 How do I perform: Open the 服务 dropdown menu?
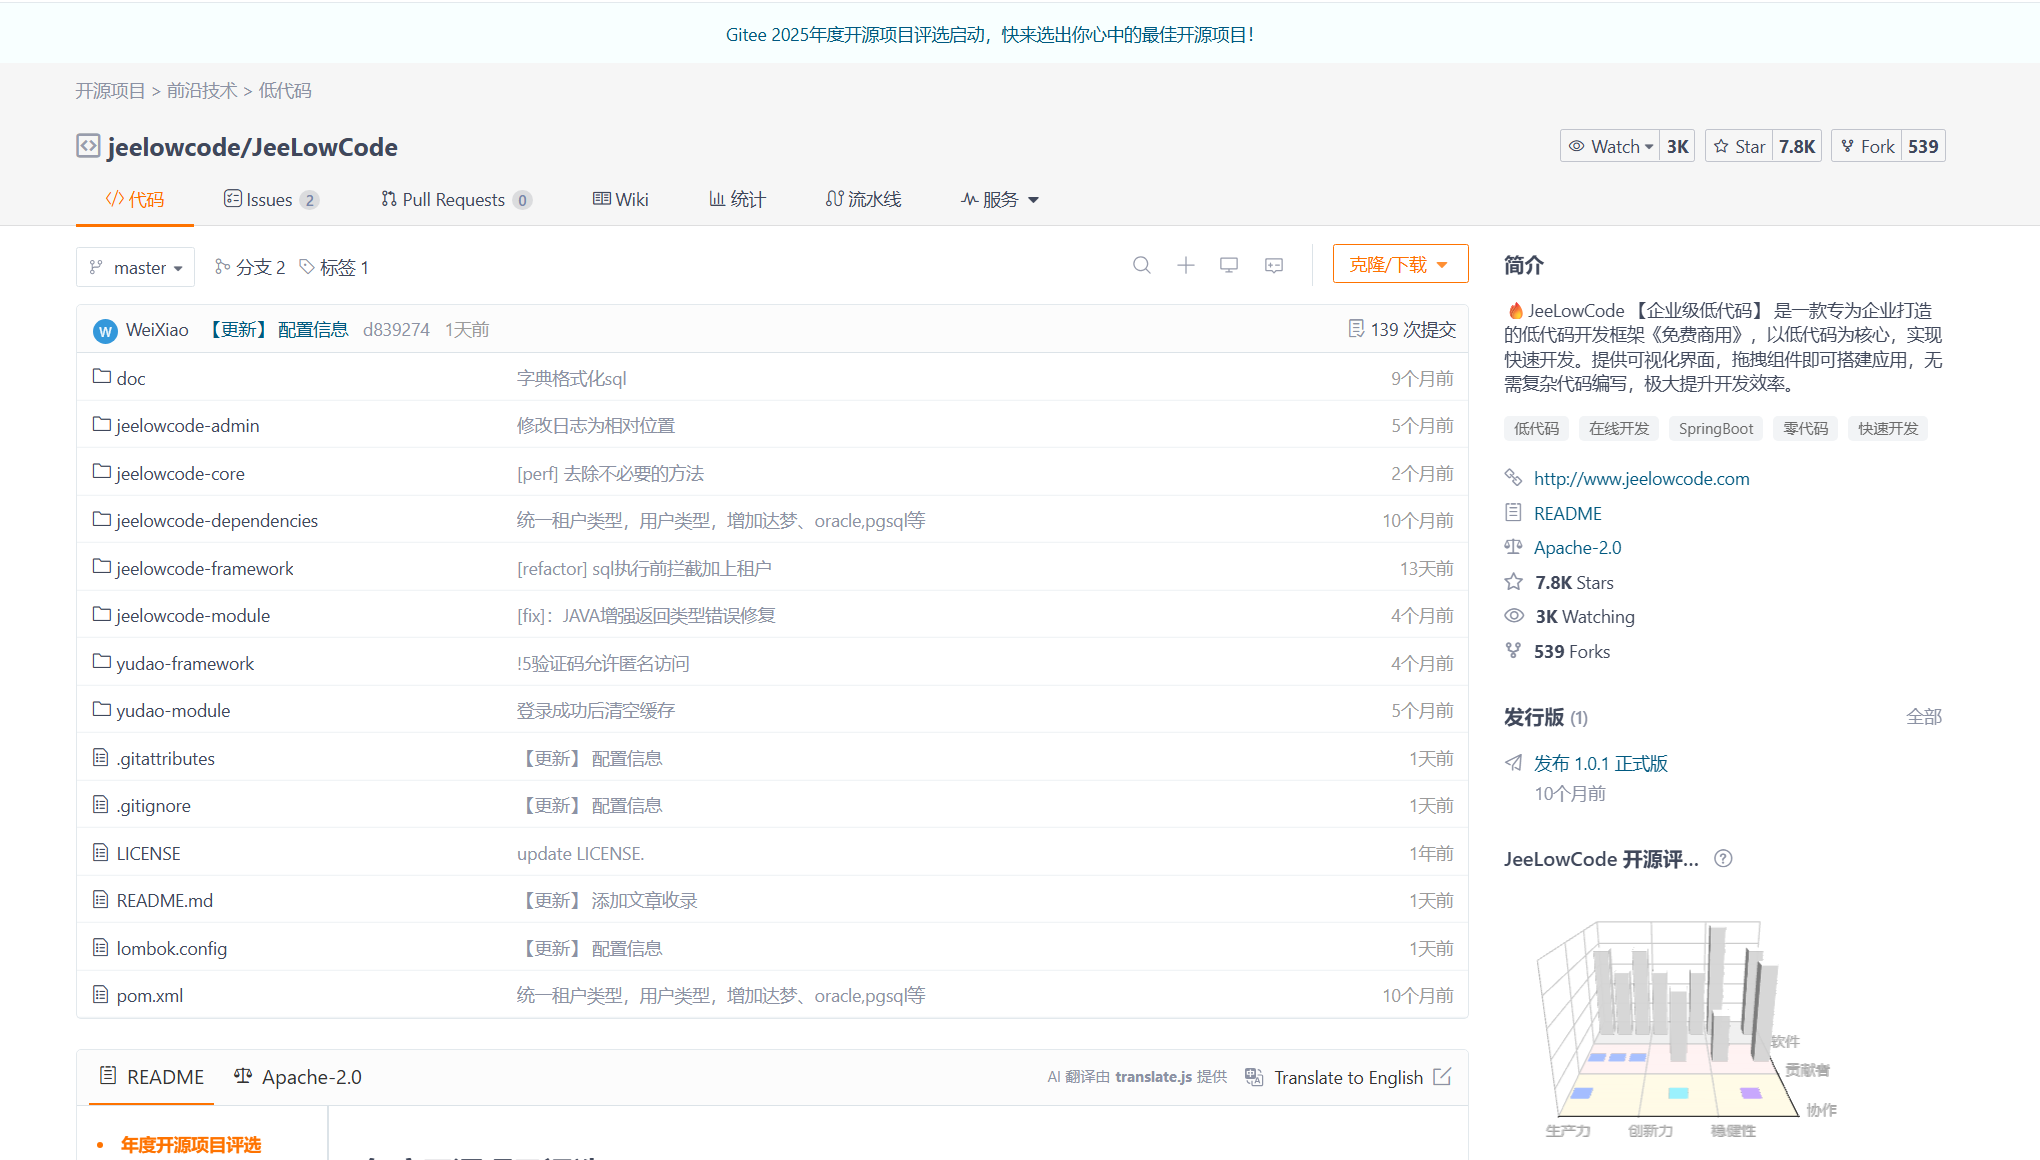tap(1000, 199)
